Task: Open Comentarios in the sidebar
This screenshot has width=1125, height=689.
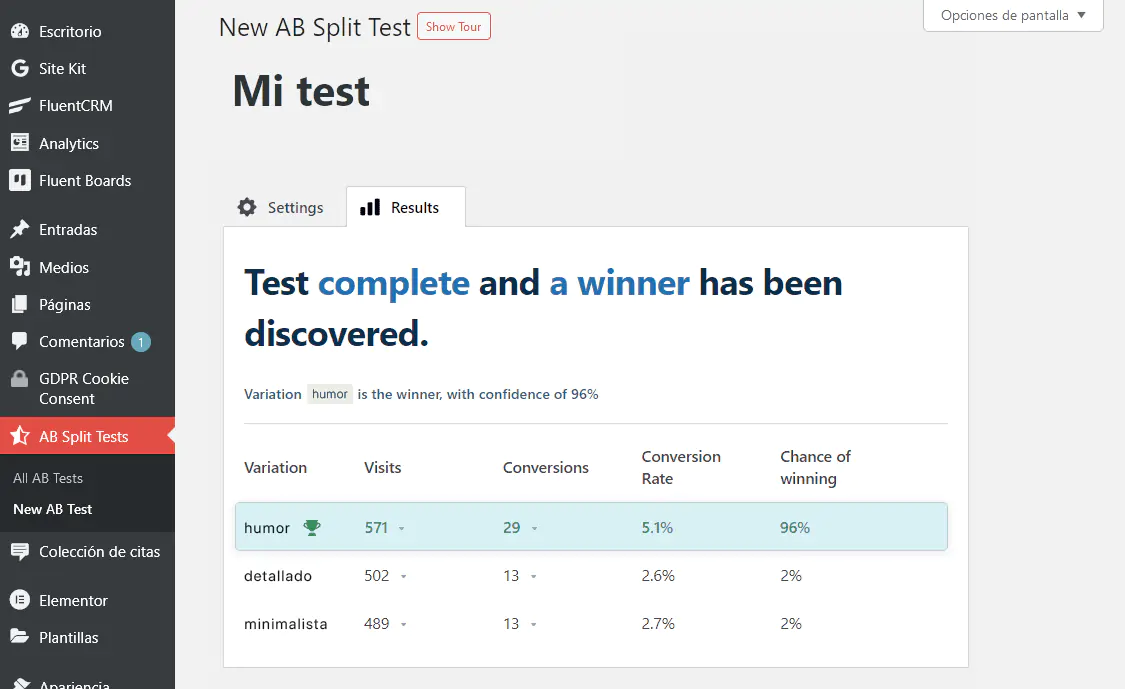Action: tap(81, 342)
